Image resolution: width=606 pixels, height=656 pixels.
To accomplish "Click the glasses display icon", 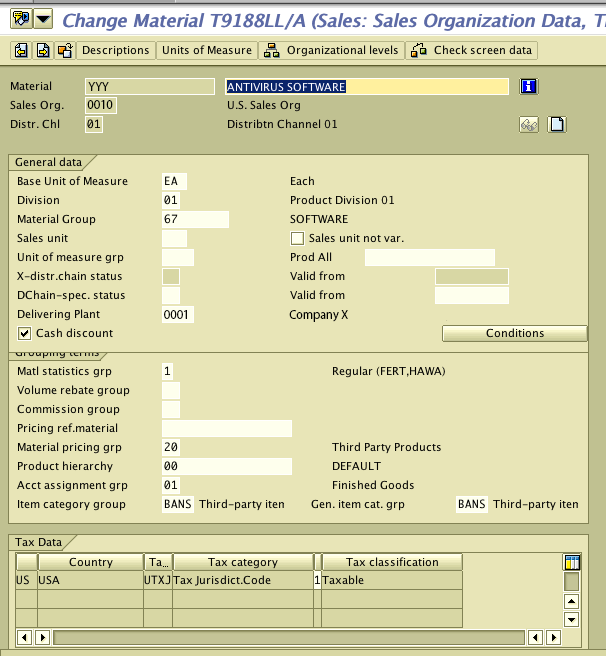I will point(529,125).
